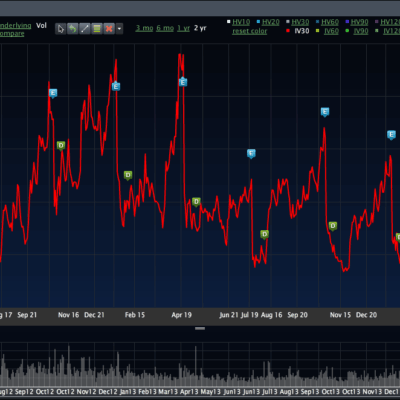Click the blue HV60 color swatch

(x=318, y=22)
